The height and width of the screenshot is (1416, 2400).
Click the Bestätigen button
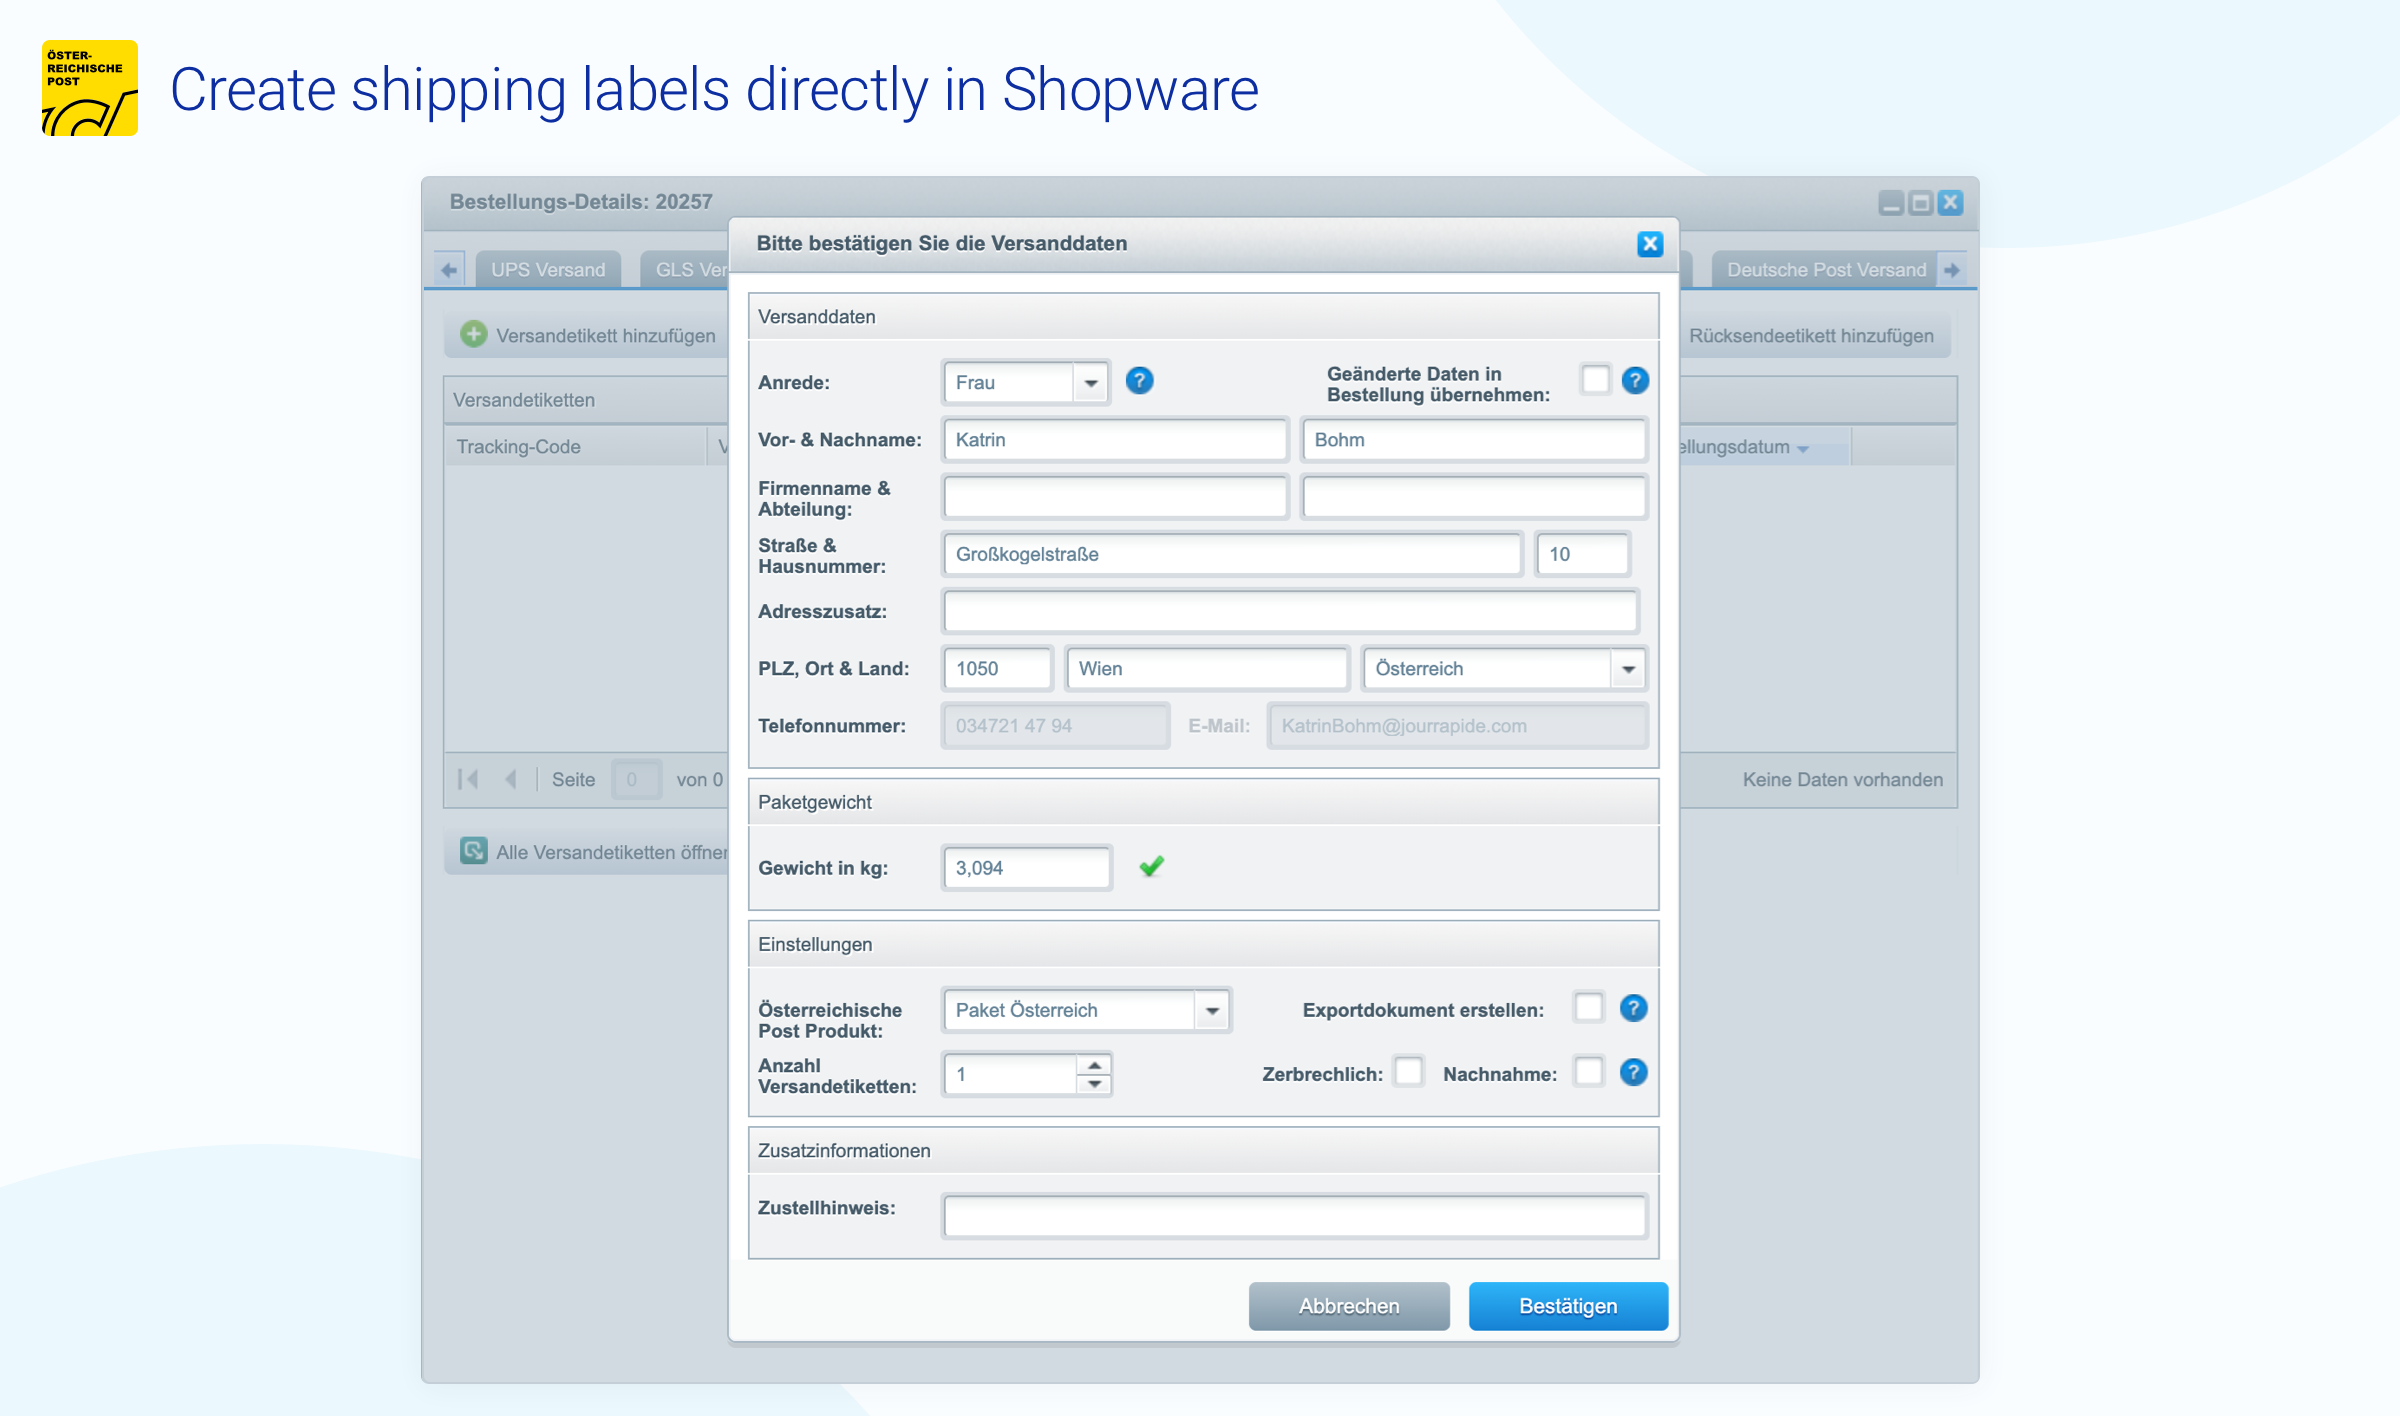[1568, 1306]
